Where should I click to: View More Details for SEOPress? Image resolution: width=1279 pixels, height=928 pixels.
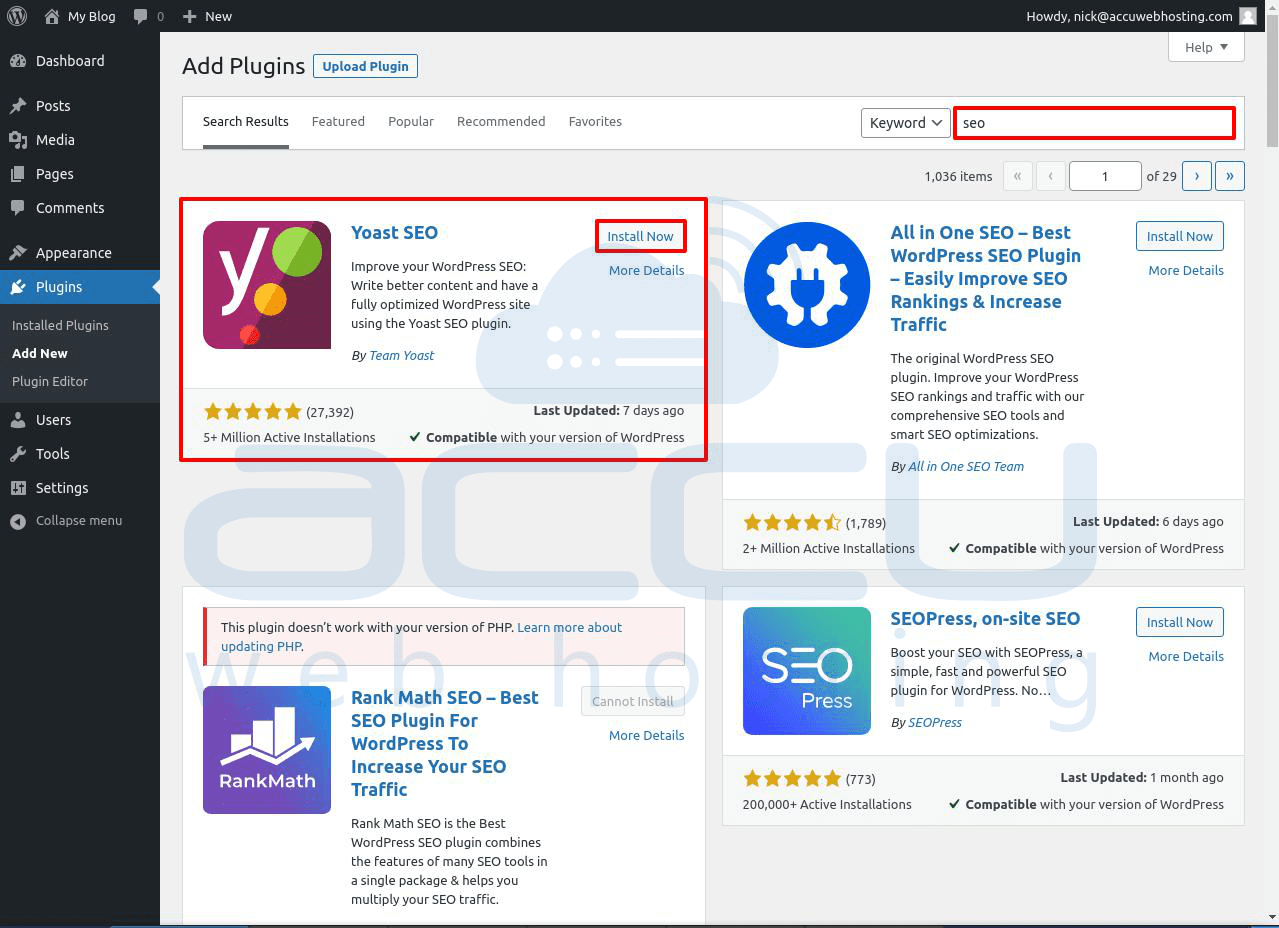click(1186, 656)
